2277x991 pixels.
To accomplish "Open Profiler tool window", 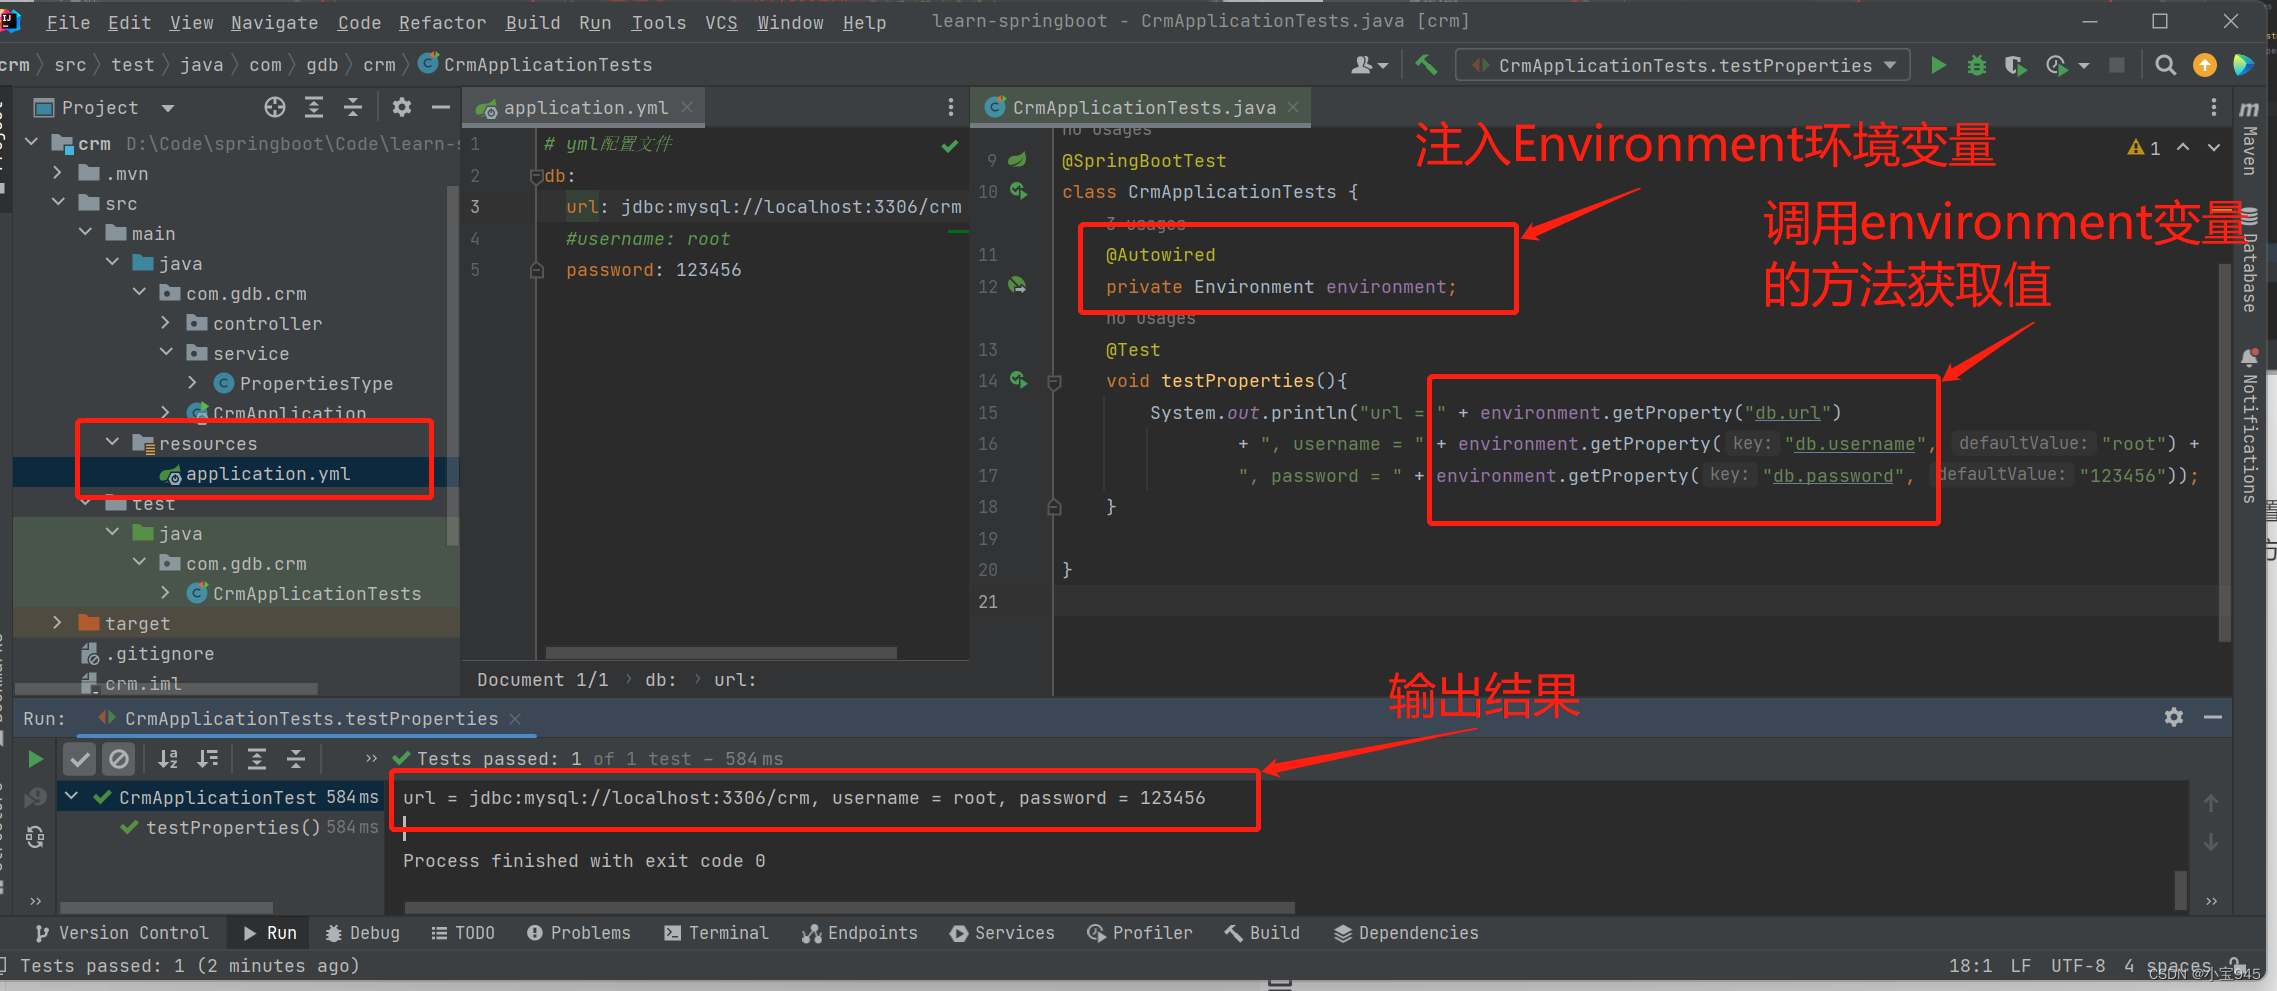I will pyautogui.click(x=1140, y=932).
